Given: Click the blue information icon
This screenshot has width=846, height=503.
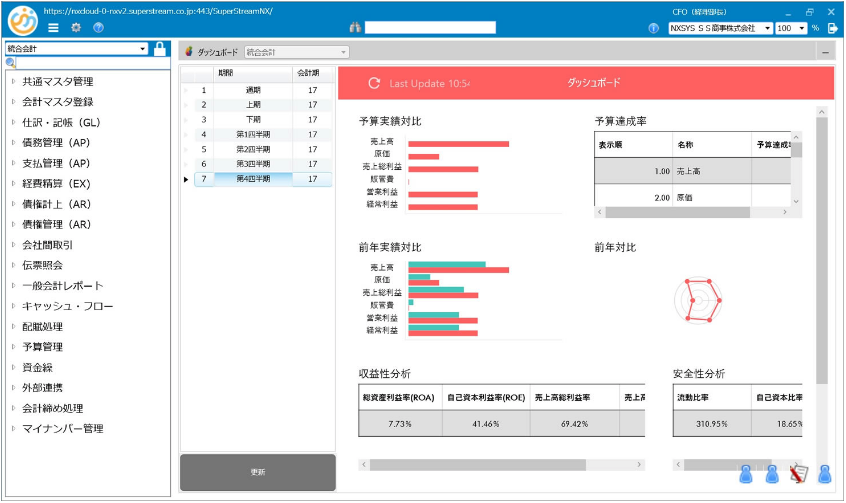Looking at the screenshot, I should [654, 28].
